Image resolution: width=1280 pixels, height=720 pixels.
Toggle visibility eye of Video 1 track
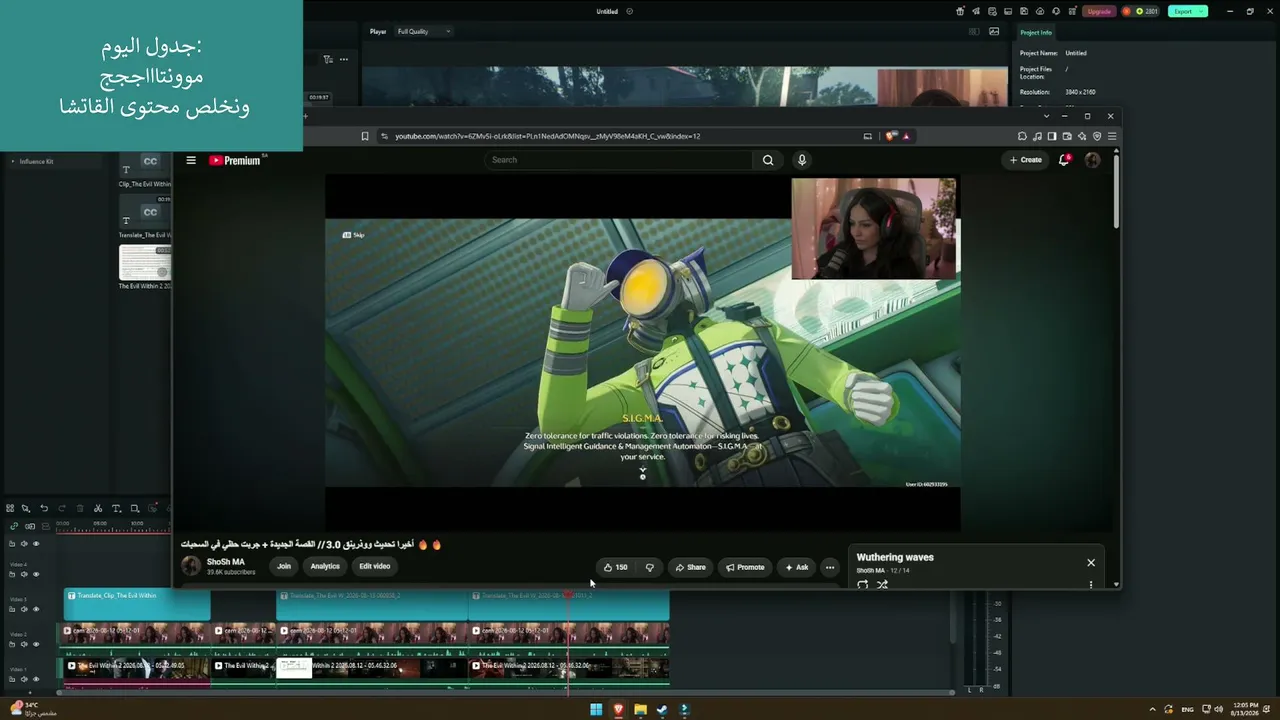(36, 679)
